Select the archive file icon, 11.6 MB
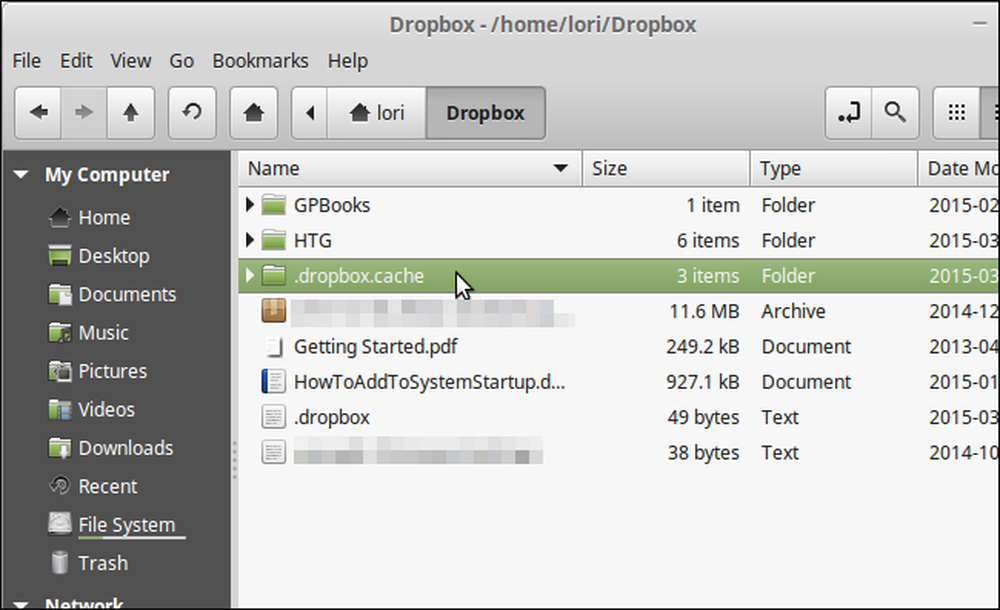1000x610 pixels. (x=274, y=311)
